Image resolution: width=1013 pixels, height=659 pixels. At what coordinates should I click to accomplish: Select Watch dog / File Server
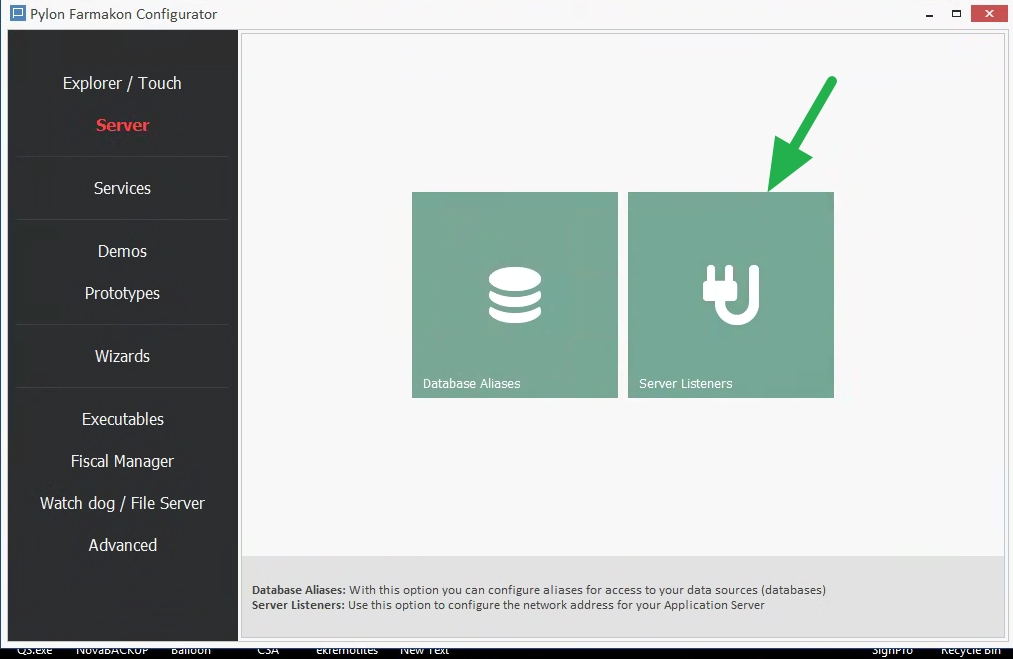tap(122, 503)
